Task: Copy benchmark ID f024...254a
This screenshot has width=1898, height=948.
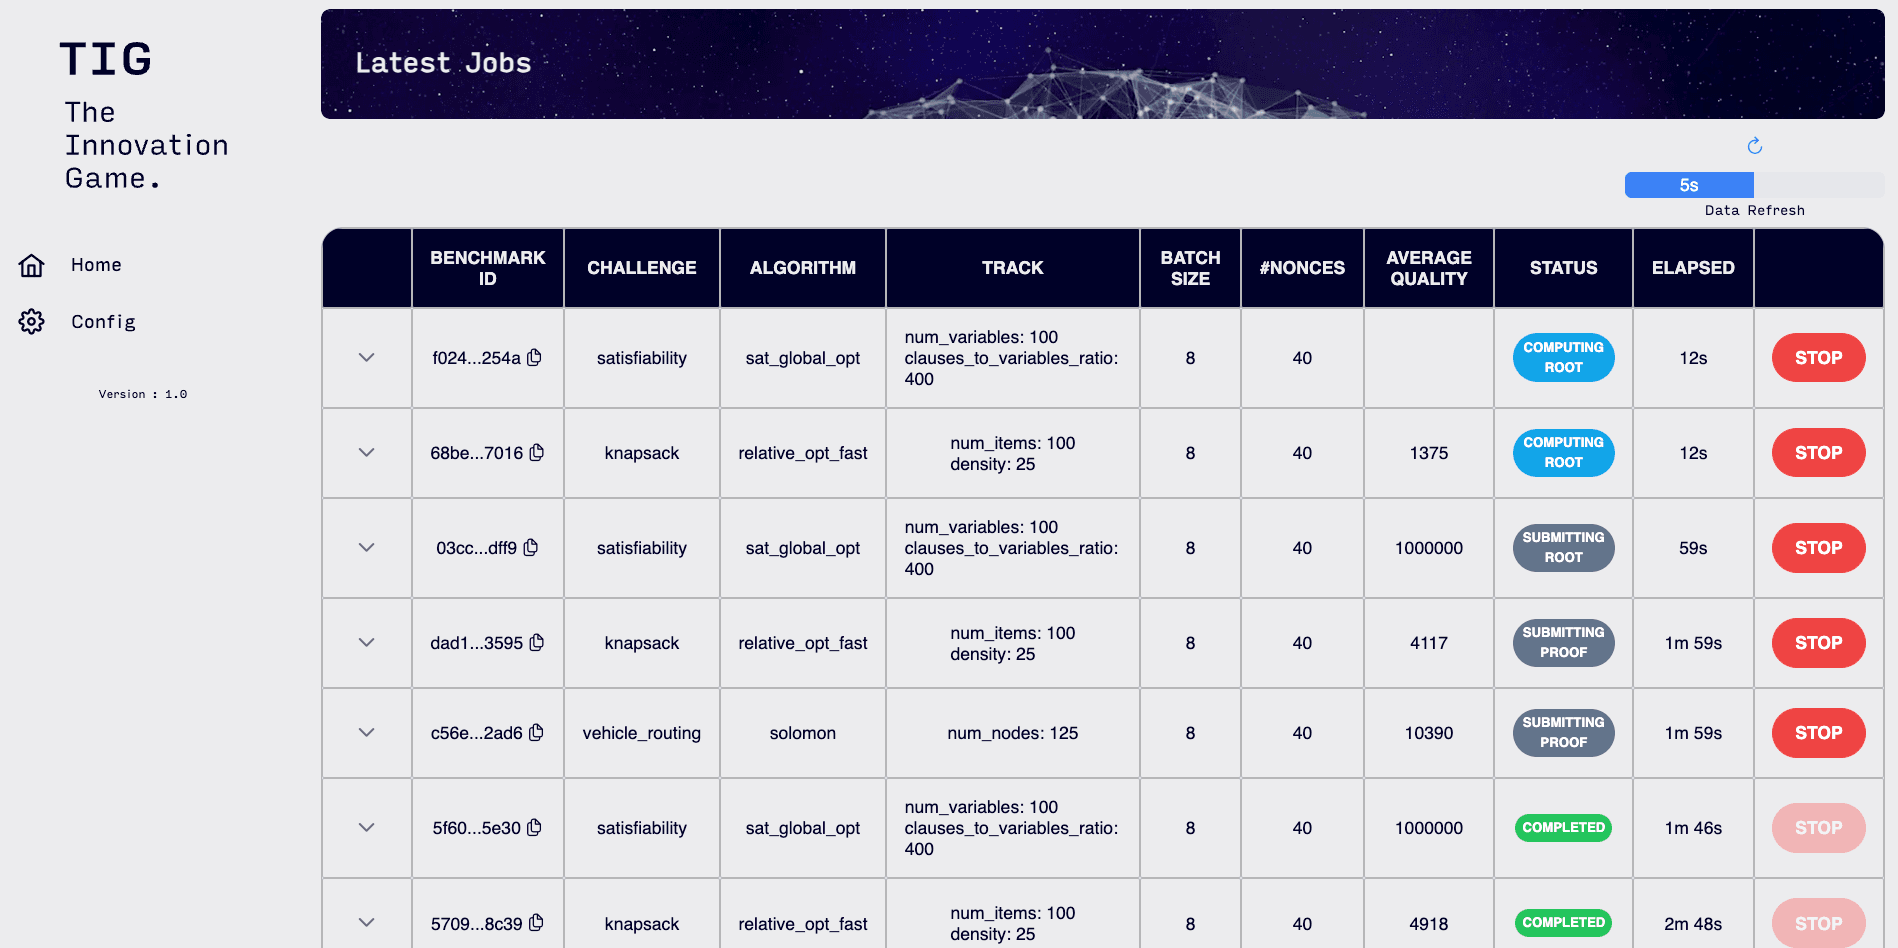Action: point(534,357)
